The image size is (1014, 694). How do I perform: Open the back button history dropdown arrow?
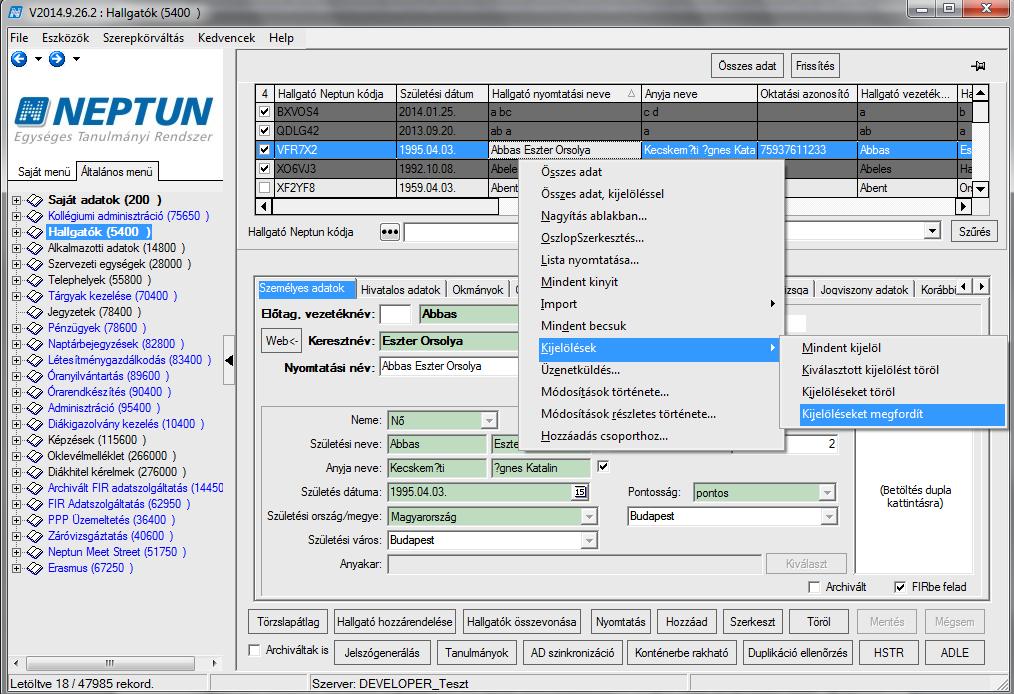pyautogui.click(x=38, y=59)
